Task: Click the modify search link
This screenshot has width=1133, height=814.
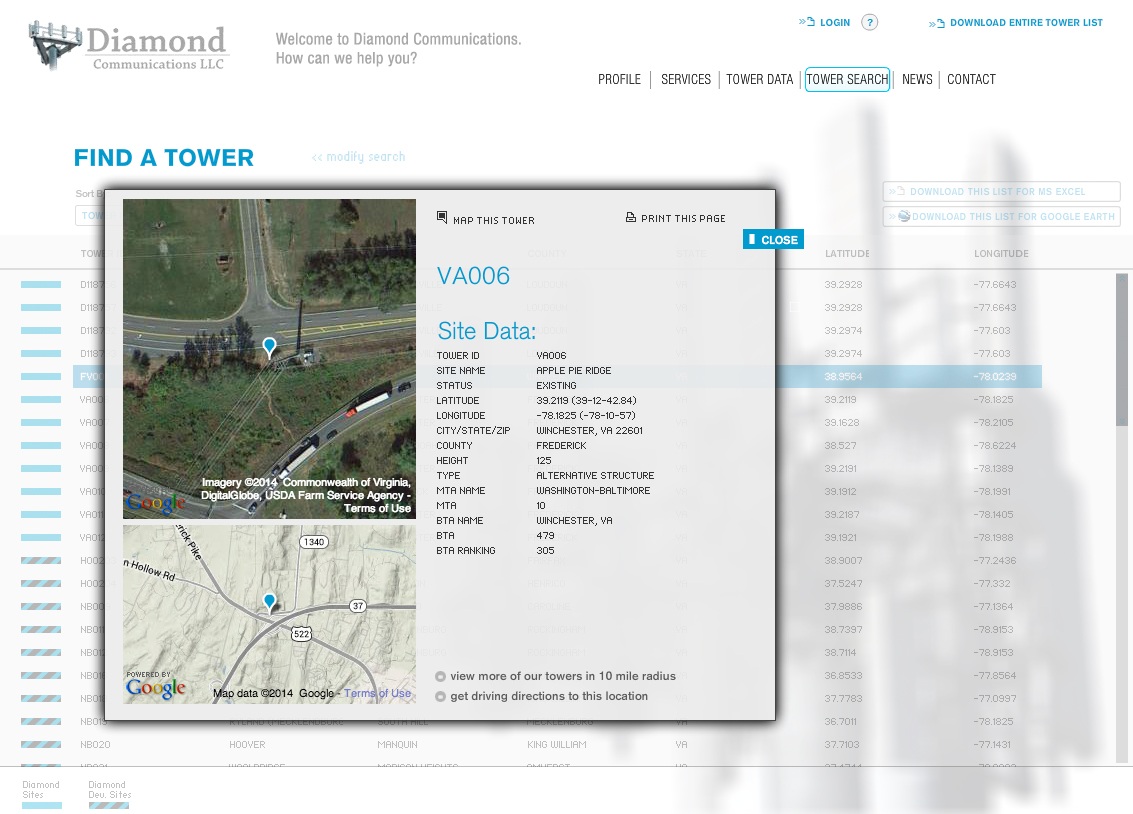Action: coord(358,157)
